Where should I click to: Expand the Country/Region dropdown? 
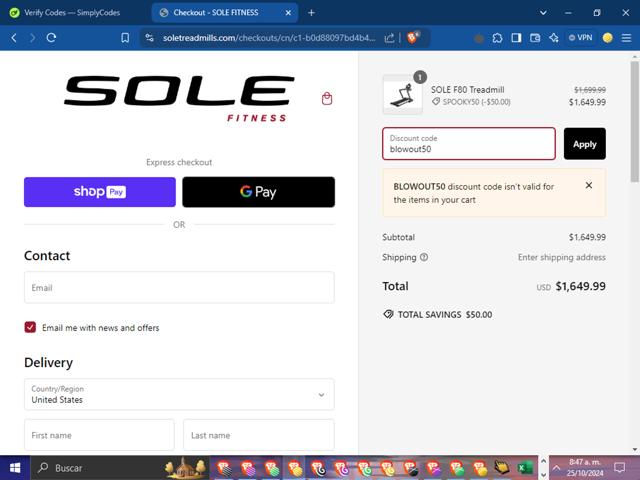tap(179, 394)
